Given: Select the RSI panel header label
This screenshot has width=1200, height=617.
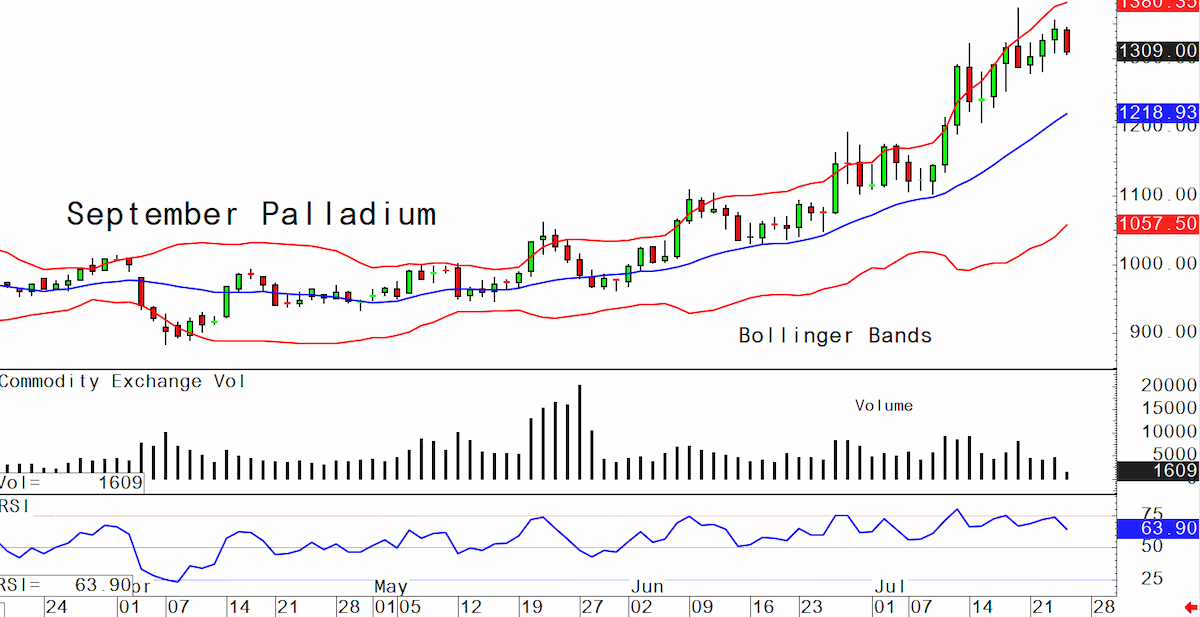Looking at the screenshot, I should pyautogui.click(x=15, y=506).
